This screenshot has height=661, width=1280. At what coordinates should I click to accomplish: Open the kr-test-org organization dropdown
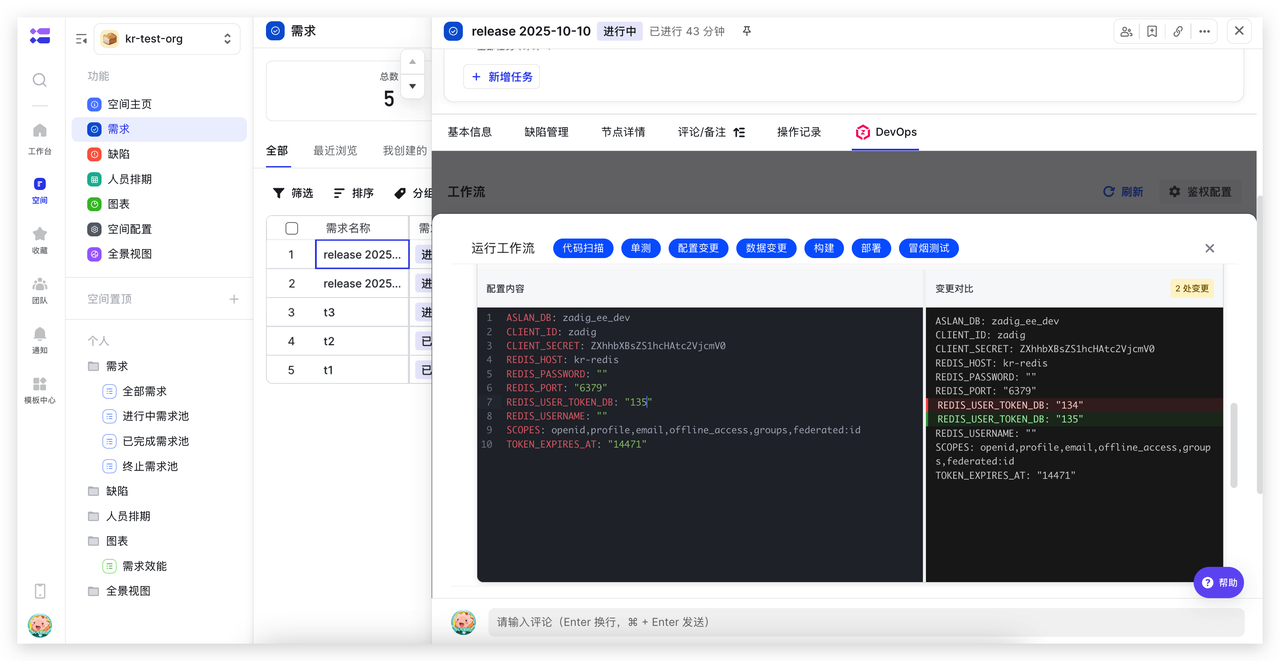167,38
